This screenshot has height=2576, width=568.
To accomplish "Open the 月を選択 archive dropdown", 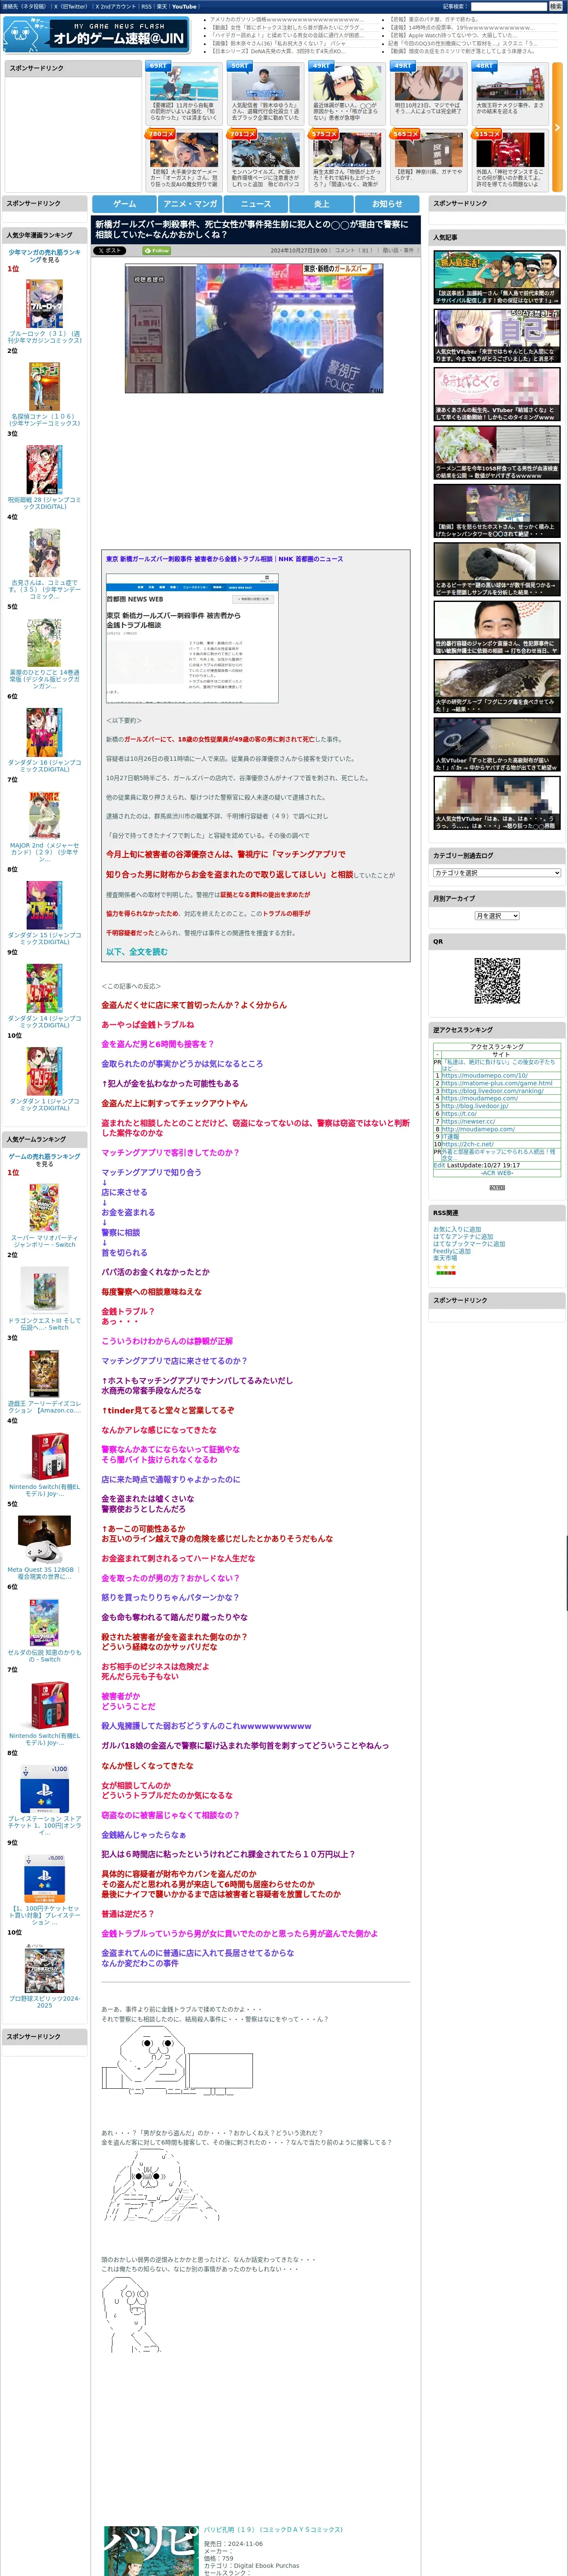I will (497, 916).
